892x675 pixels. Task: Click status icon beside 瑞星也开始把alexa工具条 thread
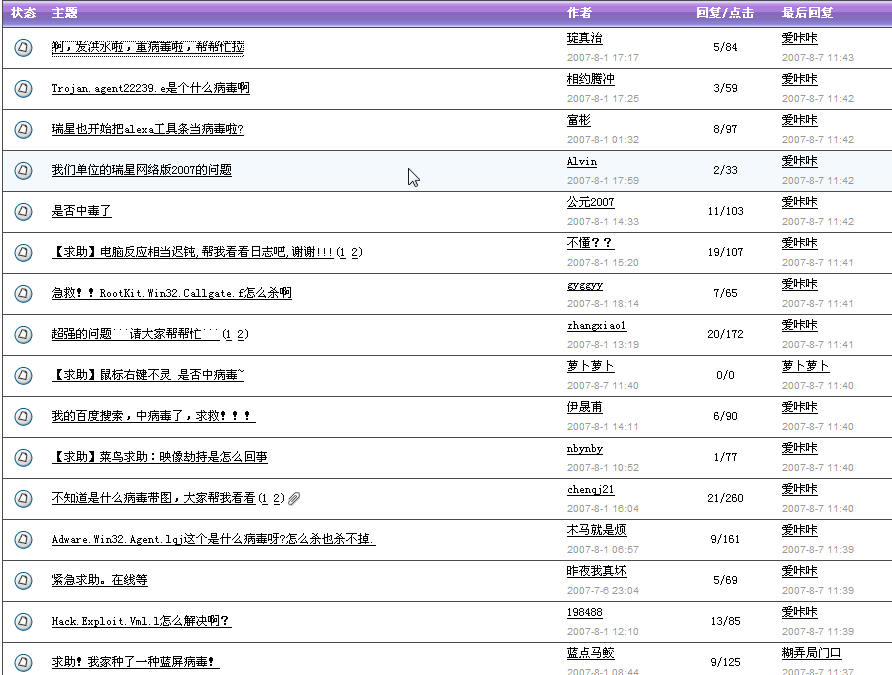(x=23, y=129)
